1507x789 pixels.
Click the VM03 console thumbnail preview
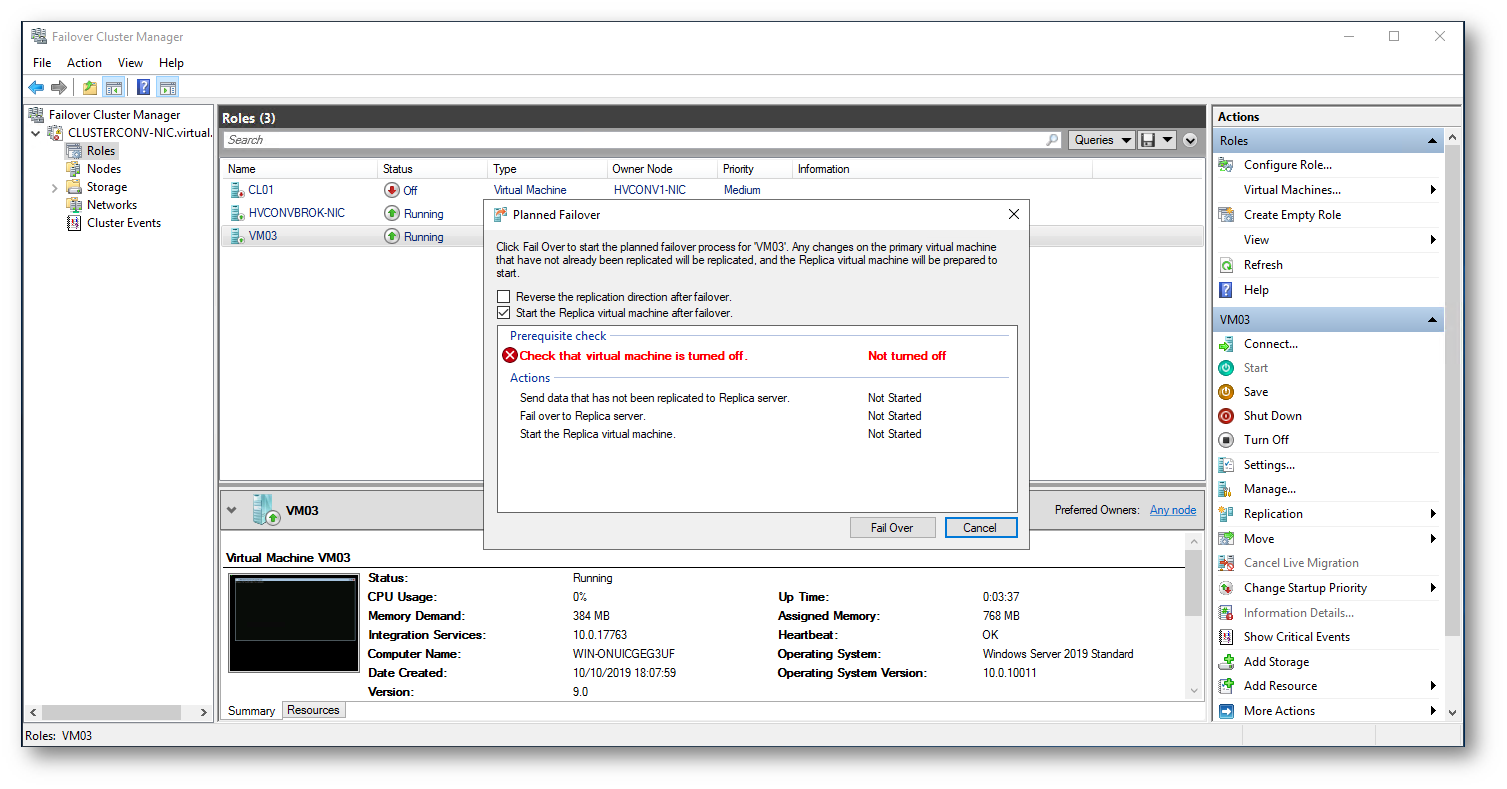pyautogui.click(x=293, y=623)
